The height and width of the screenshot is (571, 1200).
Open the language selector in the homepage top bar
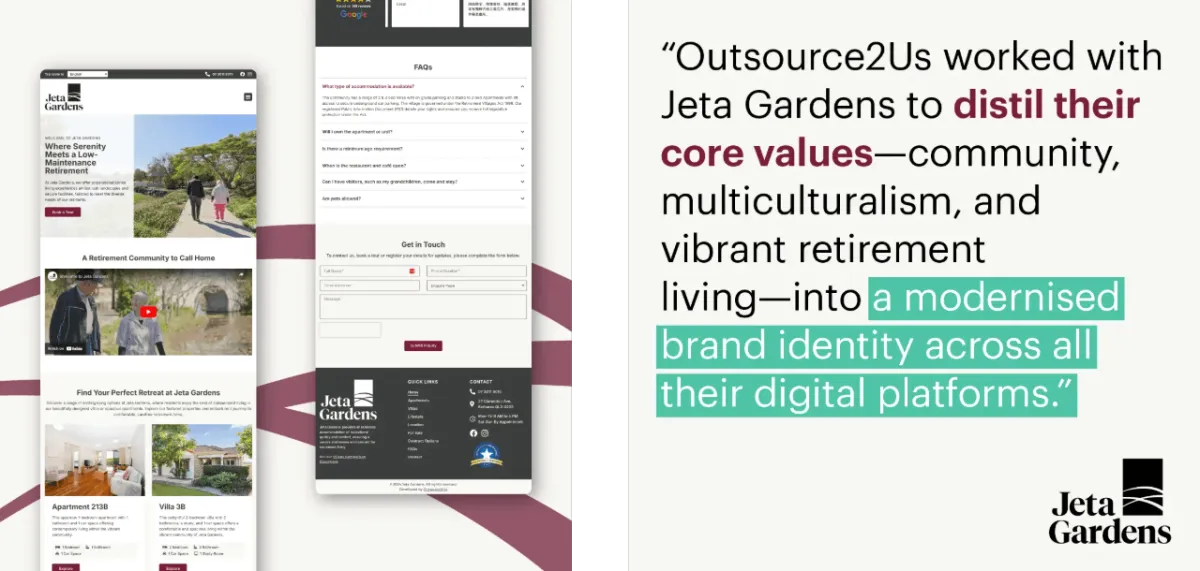(88, 74)
